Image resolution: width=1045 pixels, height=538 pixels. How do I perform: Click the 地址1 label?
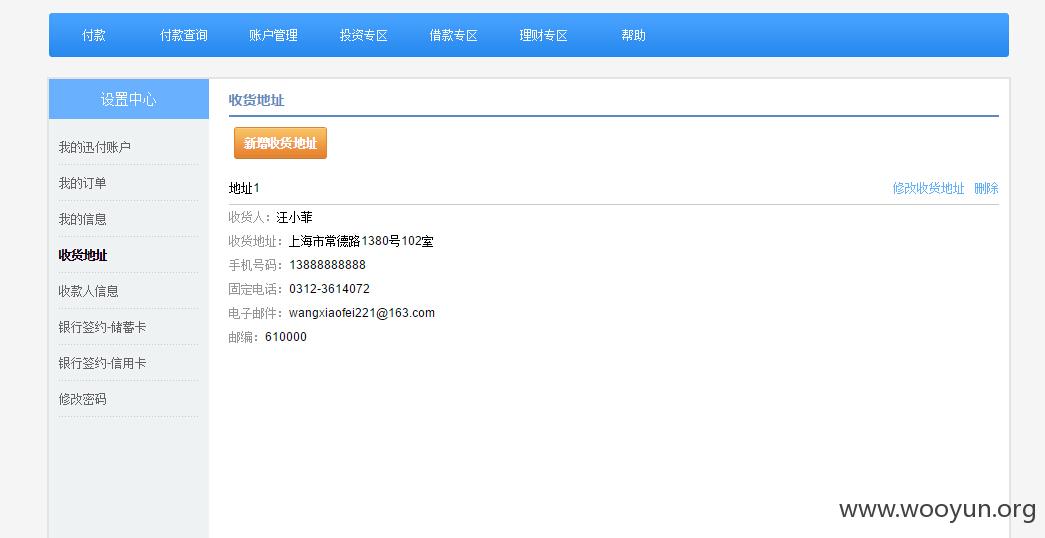(x=244, y=188)
